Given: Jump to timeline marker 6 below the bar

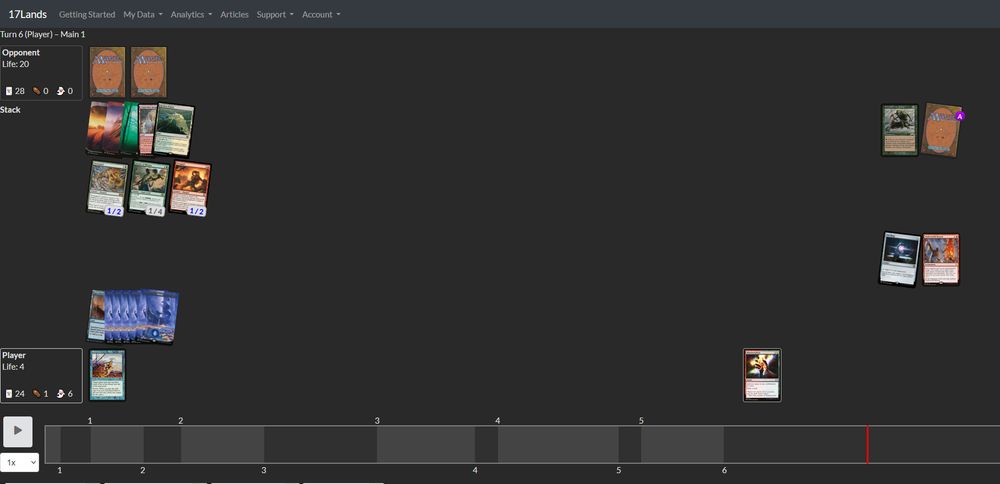Looking at the screenshot, I should 724,471.
